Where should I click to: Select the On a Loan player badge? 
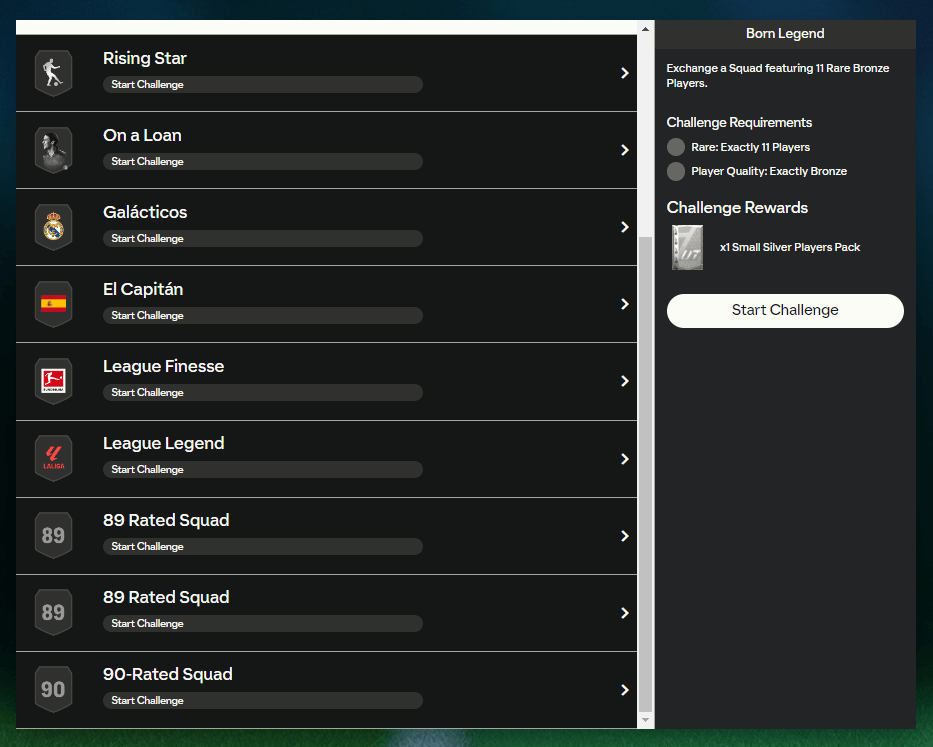pos(53,150)
